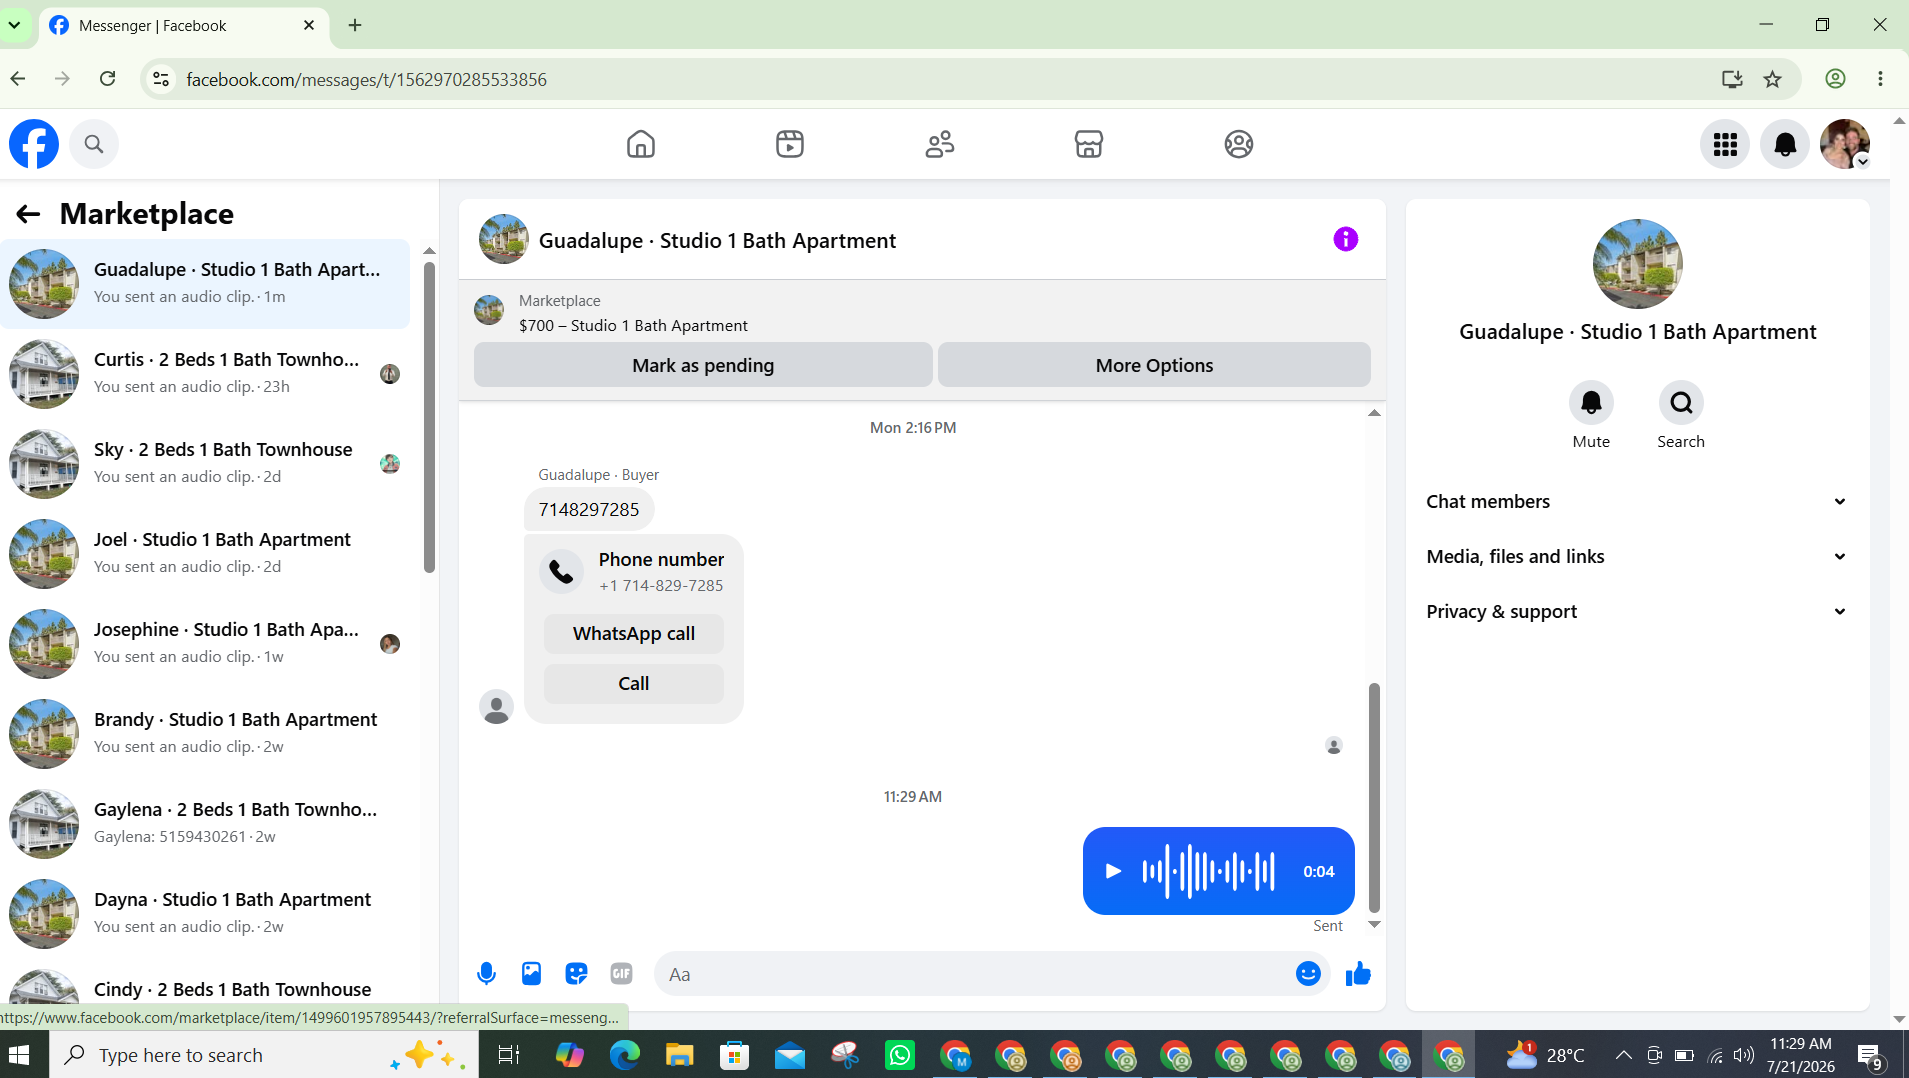This screenshot has height=1078, width=1909.
Task: Open More Options for the listing
Action: [1154, 365]
